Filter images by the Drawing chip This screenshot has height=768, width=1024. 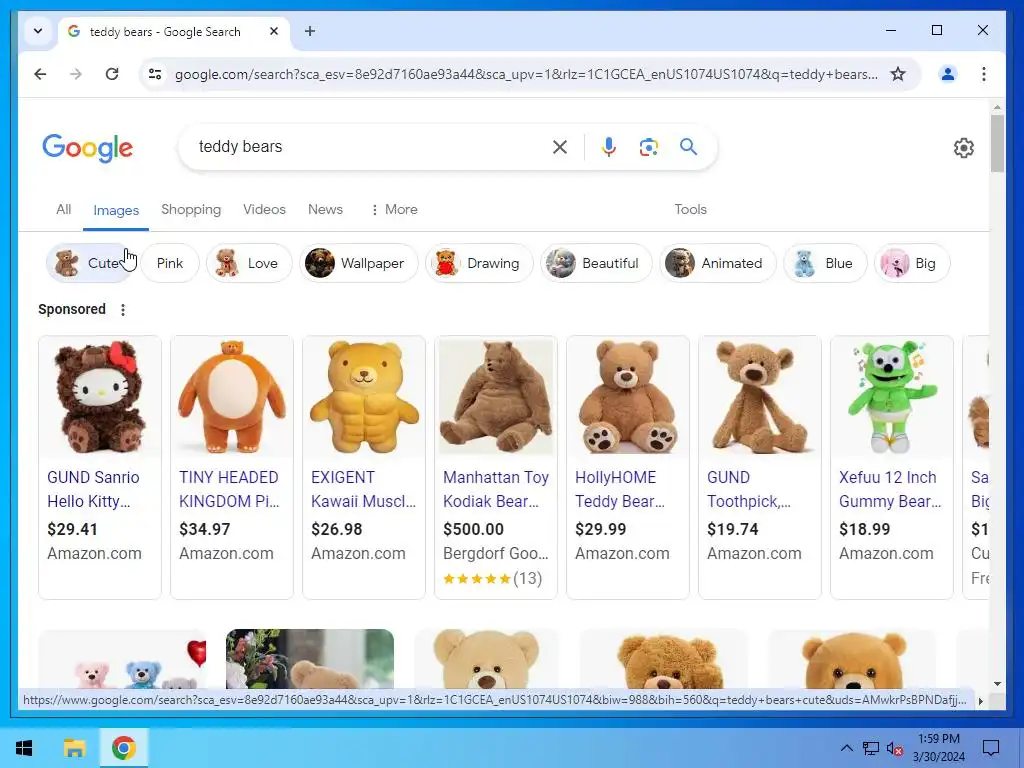(479, 263)
